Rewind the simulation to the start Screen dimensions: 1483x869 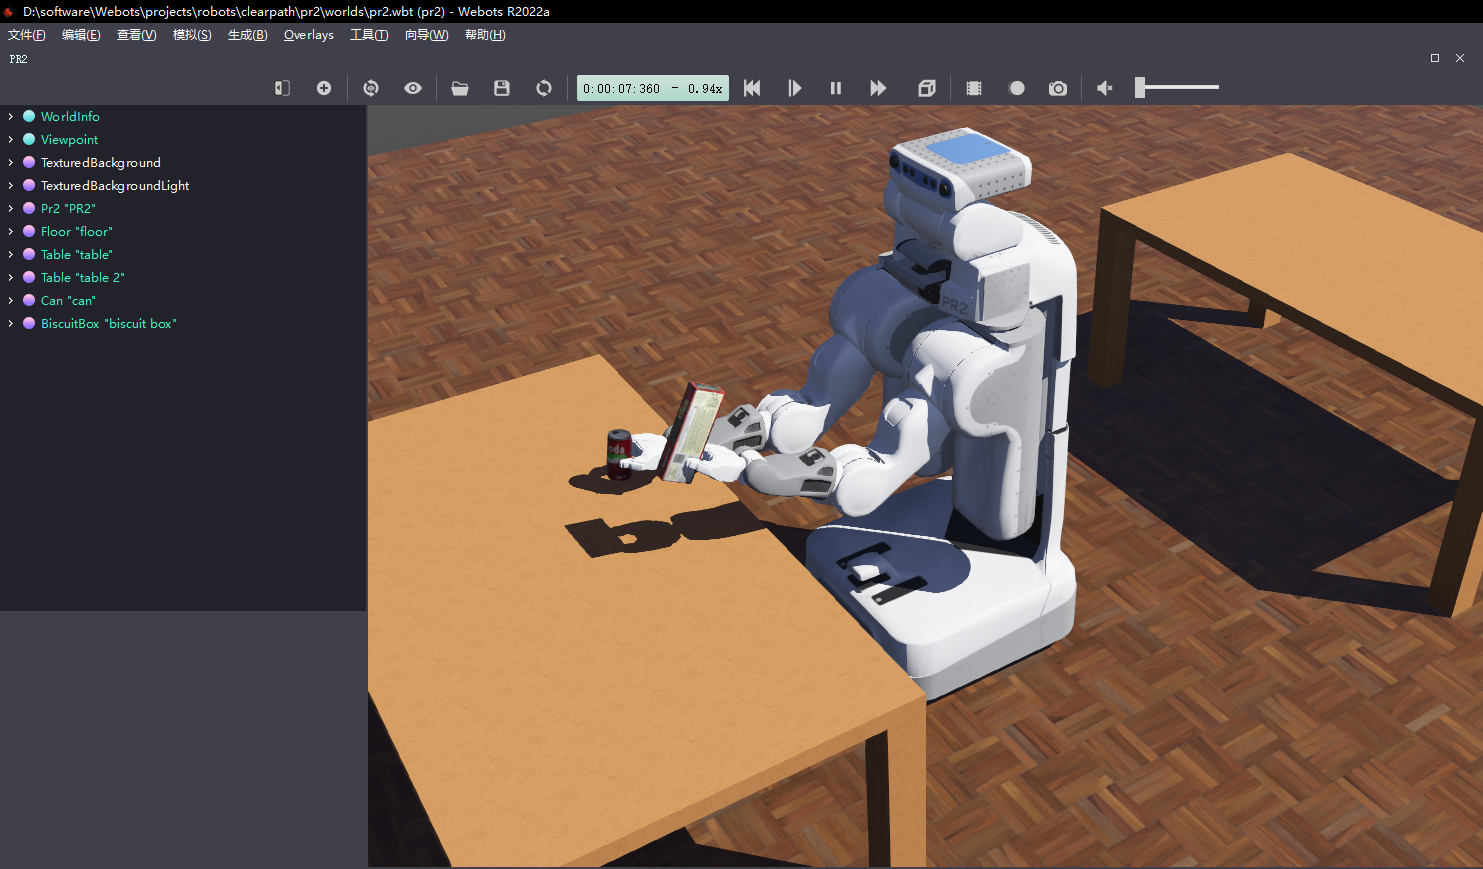[x=752, y=88]
